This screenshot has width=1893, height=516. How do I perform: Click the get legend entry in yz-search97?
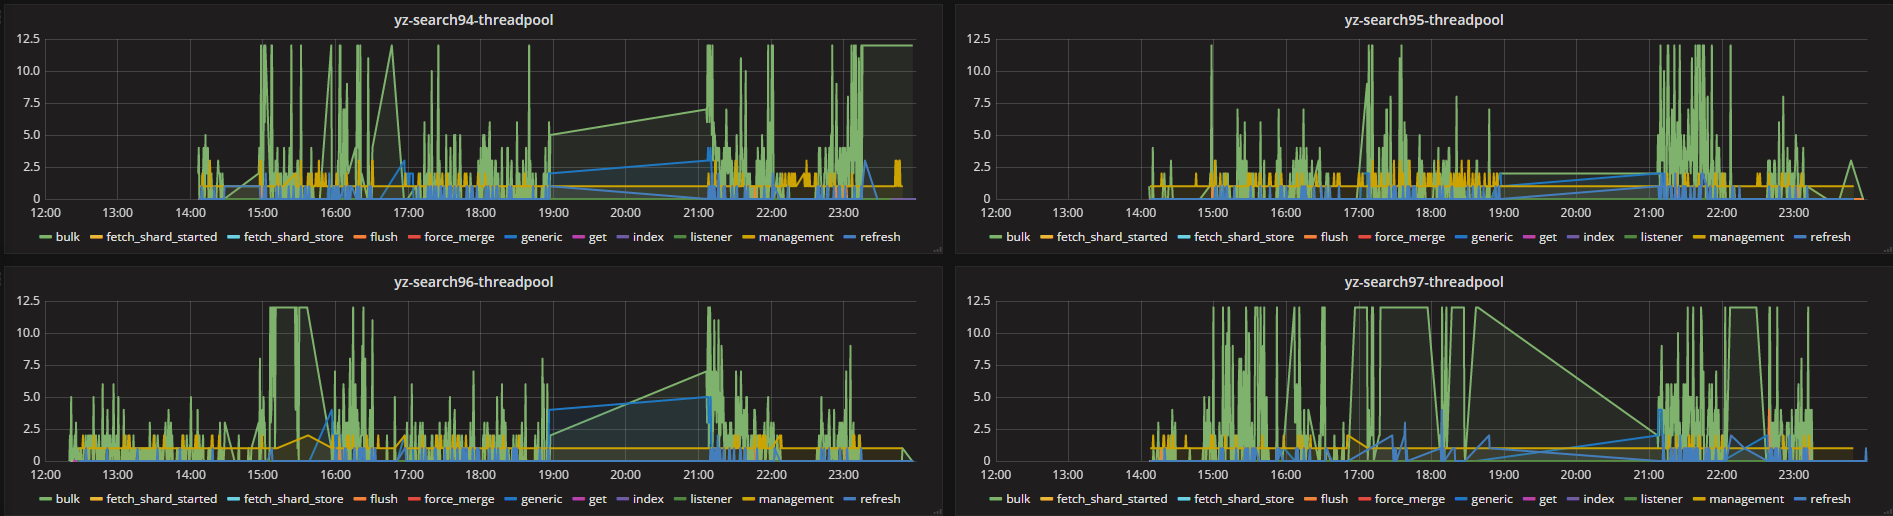(x=1547, y=499)
